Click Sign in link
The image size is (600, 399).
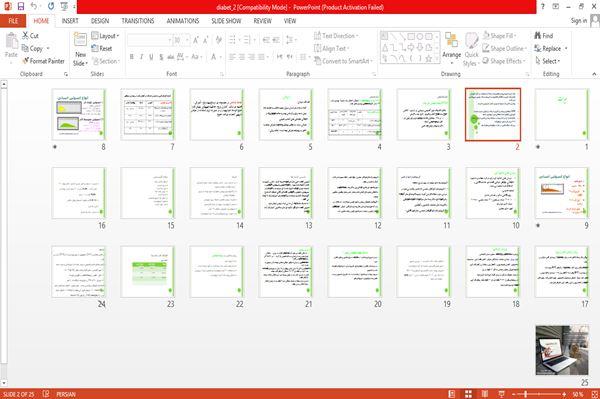click(x=579, y=21)
